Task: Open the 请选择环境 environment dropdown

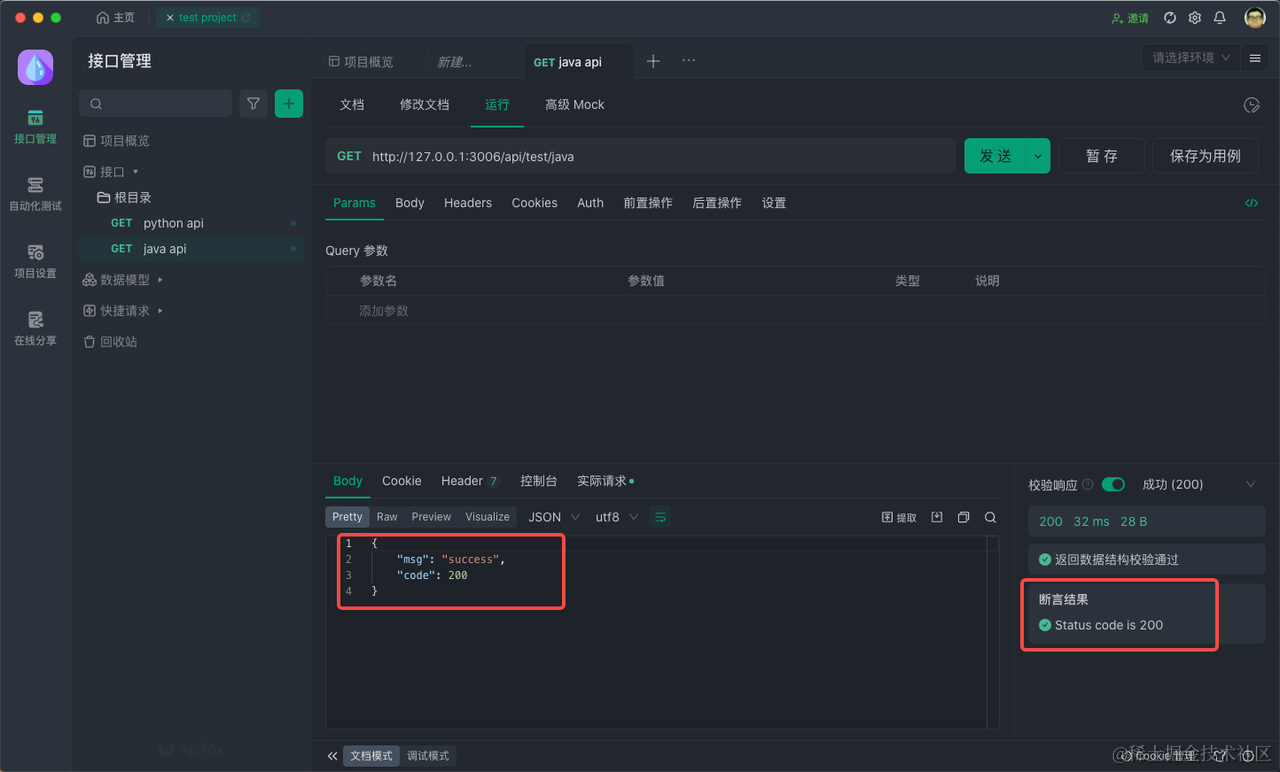Action: [1190, 58]
